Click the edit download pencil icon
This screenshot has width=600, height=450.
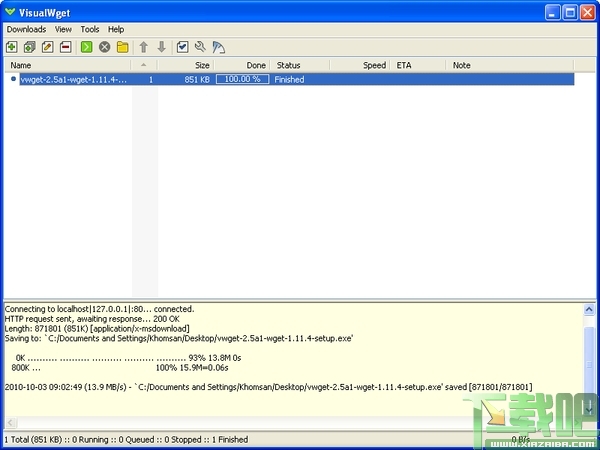click(x=47, y=47)
